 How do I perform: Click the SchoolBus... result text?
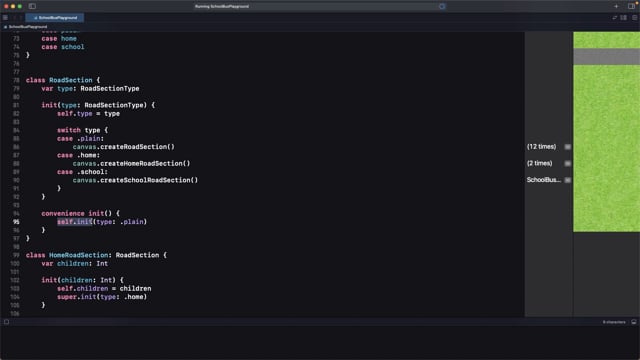pyautogui.click(x=544, y=180)
